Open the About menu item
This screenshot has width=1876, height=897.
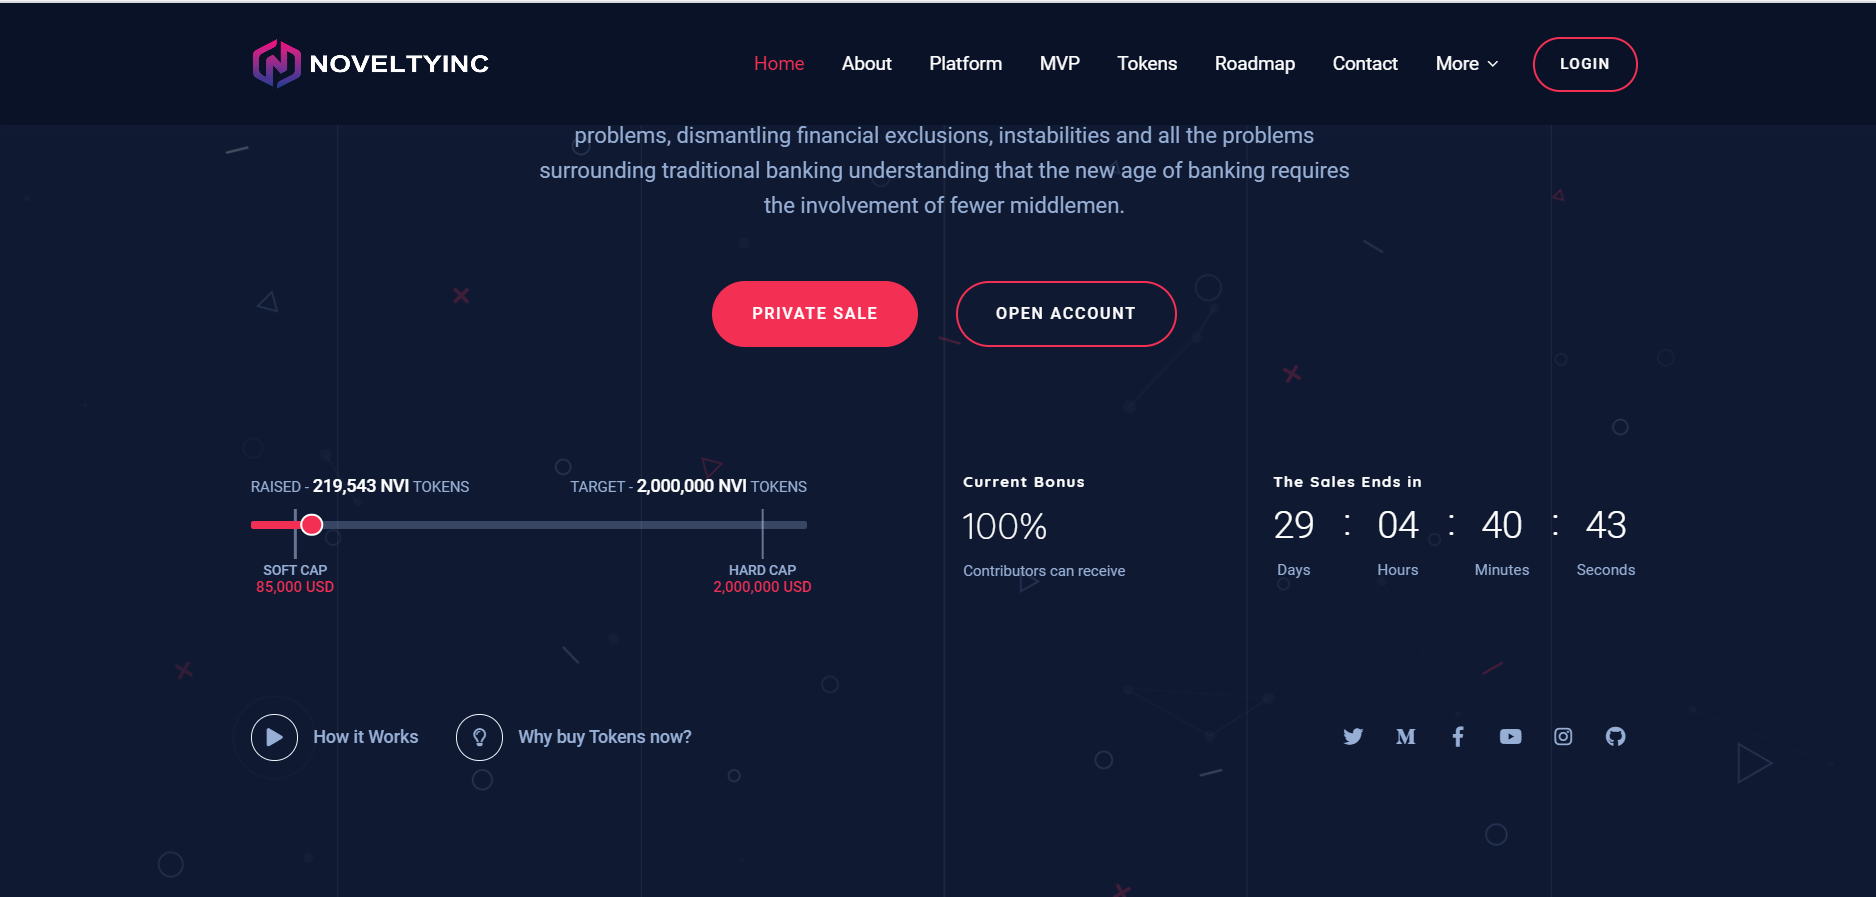pyautogui.click(x=866, y=64)
